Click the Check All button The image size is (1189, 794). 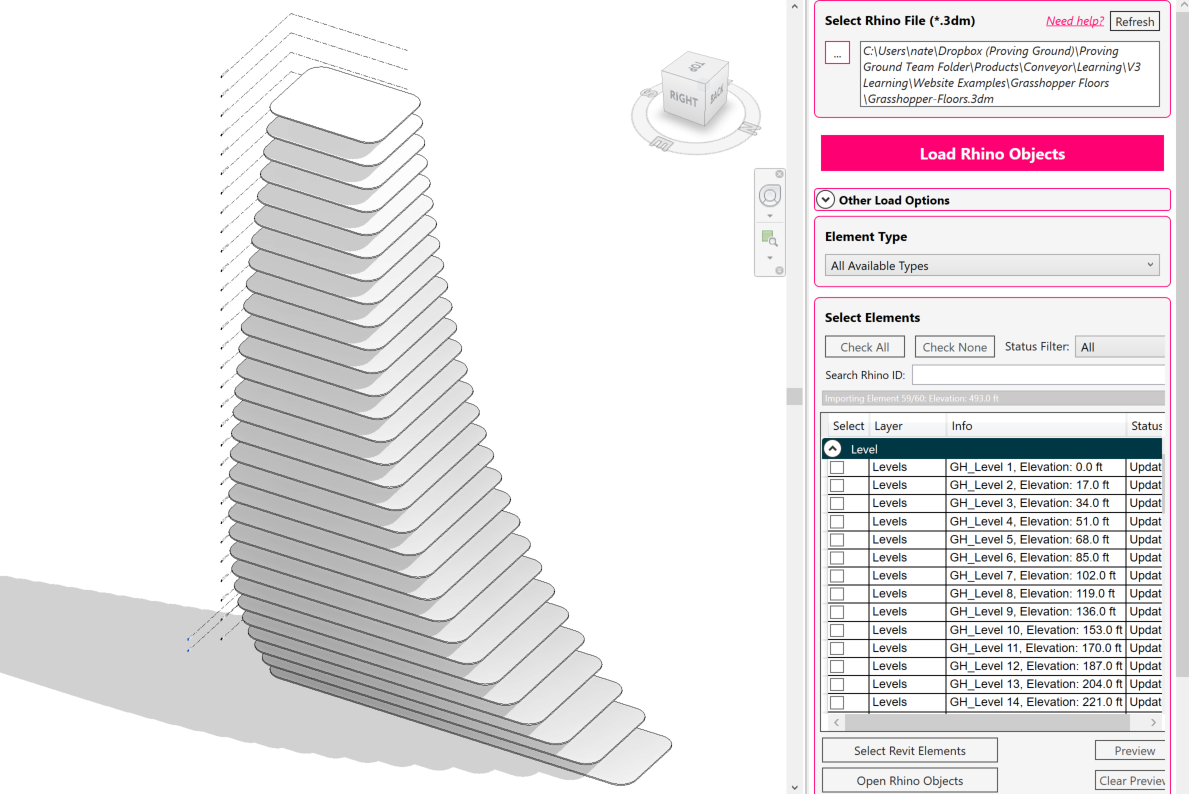pos(864,346)
